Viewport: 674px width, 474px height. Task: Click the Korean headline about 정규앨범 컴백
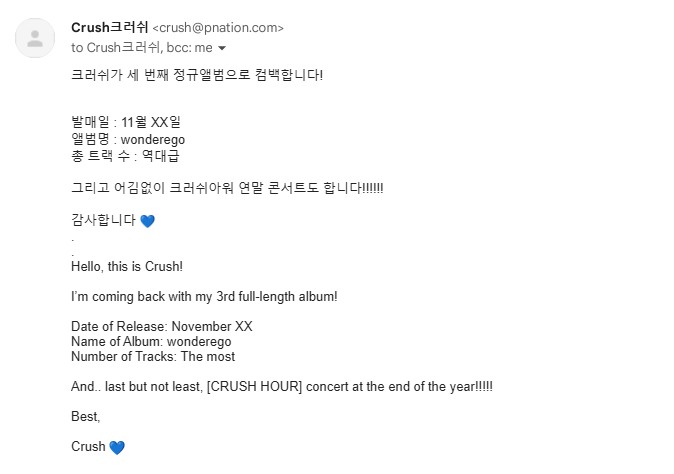tap(197, 75)
